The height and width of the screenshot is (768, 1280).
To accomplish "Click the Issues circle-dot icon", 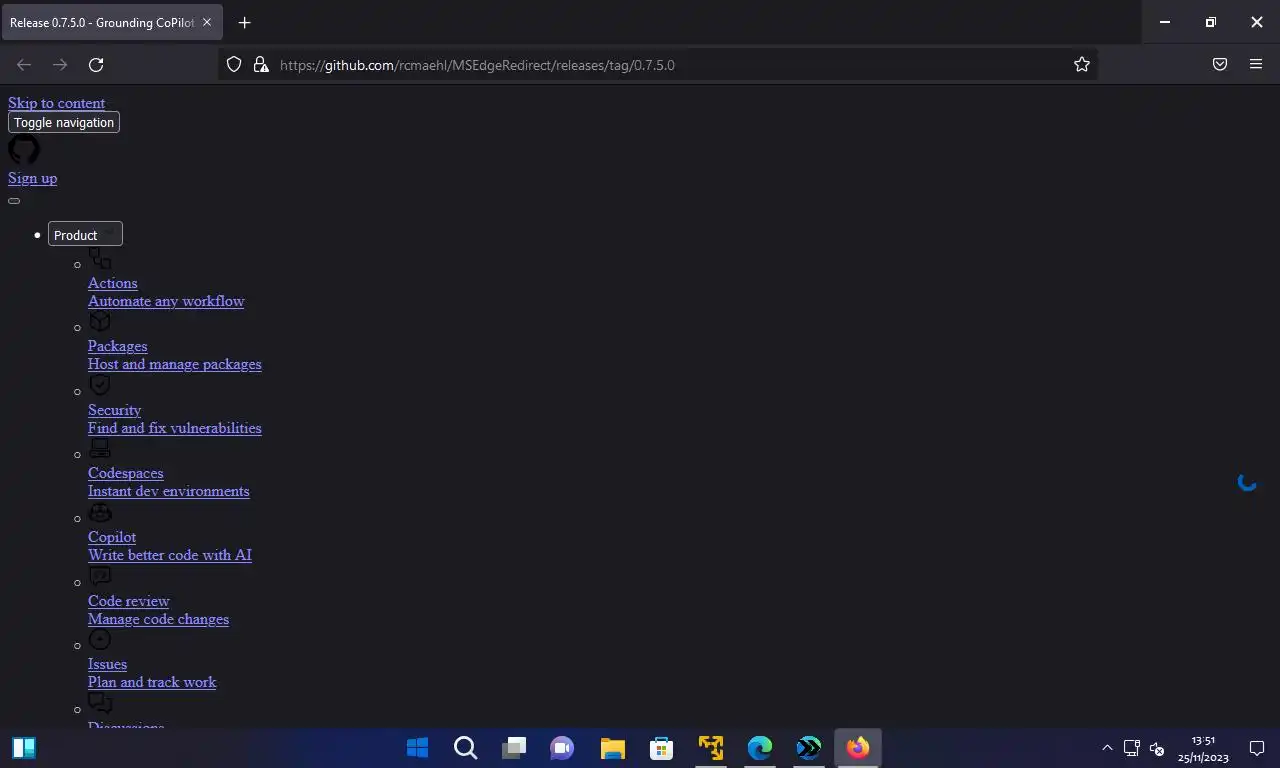I will tap(100, 639).
